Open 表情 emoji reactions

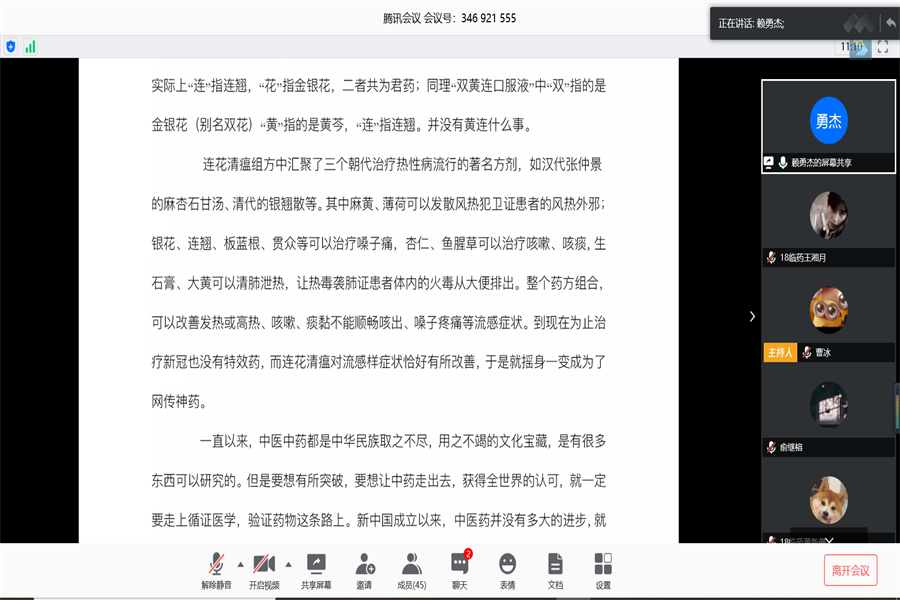[507, 571]
